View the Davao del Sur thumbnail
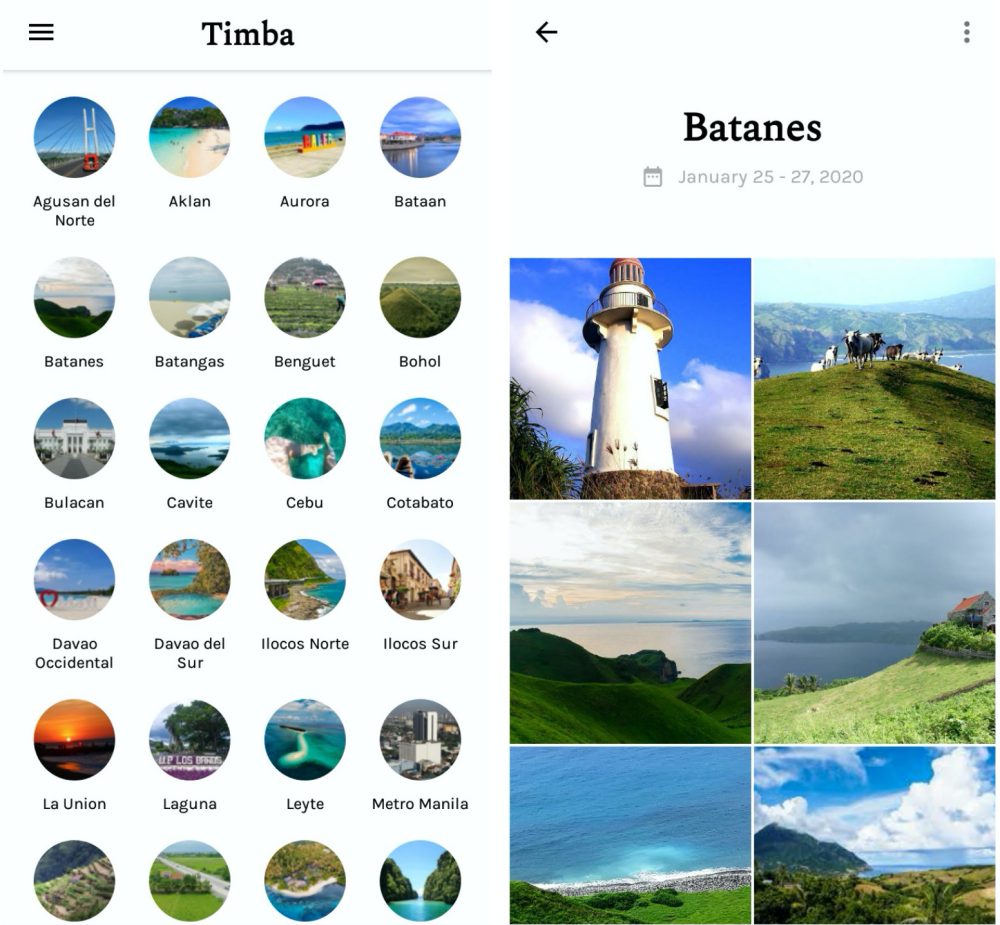The height and width of the screenshot is (925, 1000). point(189,579)
